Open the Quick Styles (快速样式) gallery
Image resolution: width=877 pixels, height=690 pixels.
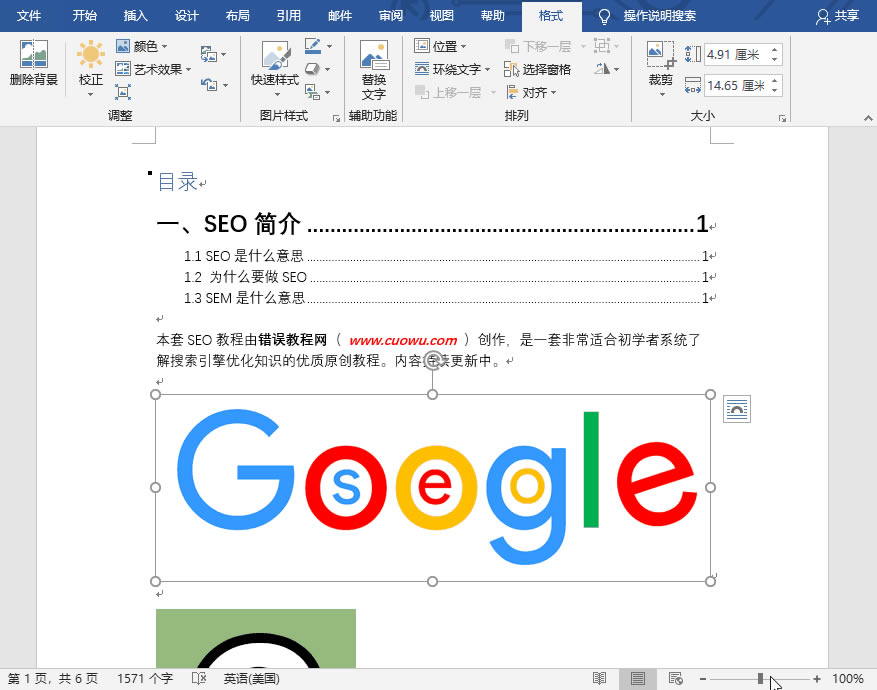click(275, 70)
